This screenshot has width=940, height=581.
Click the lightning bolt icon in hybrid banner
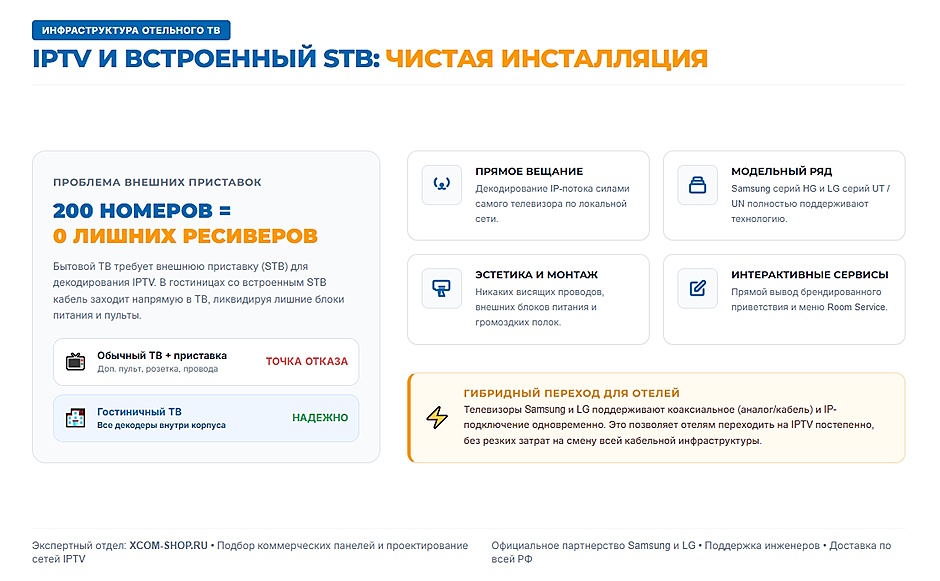click(x=437, y=417)
